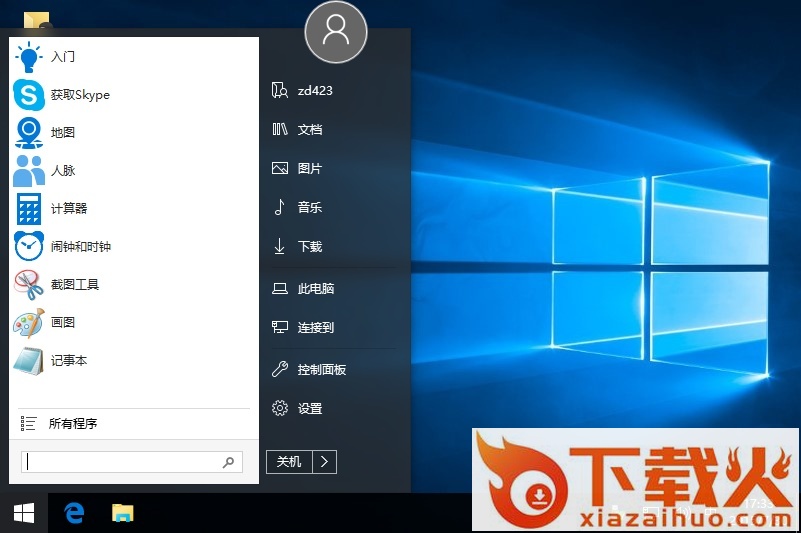Click the Windows Start button
The image size is (801, 533).
[24, 513]
